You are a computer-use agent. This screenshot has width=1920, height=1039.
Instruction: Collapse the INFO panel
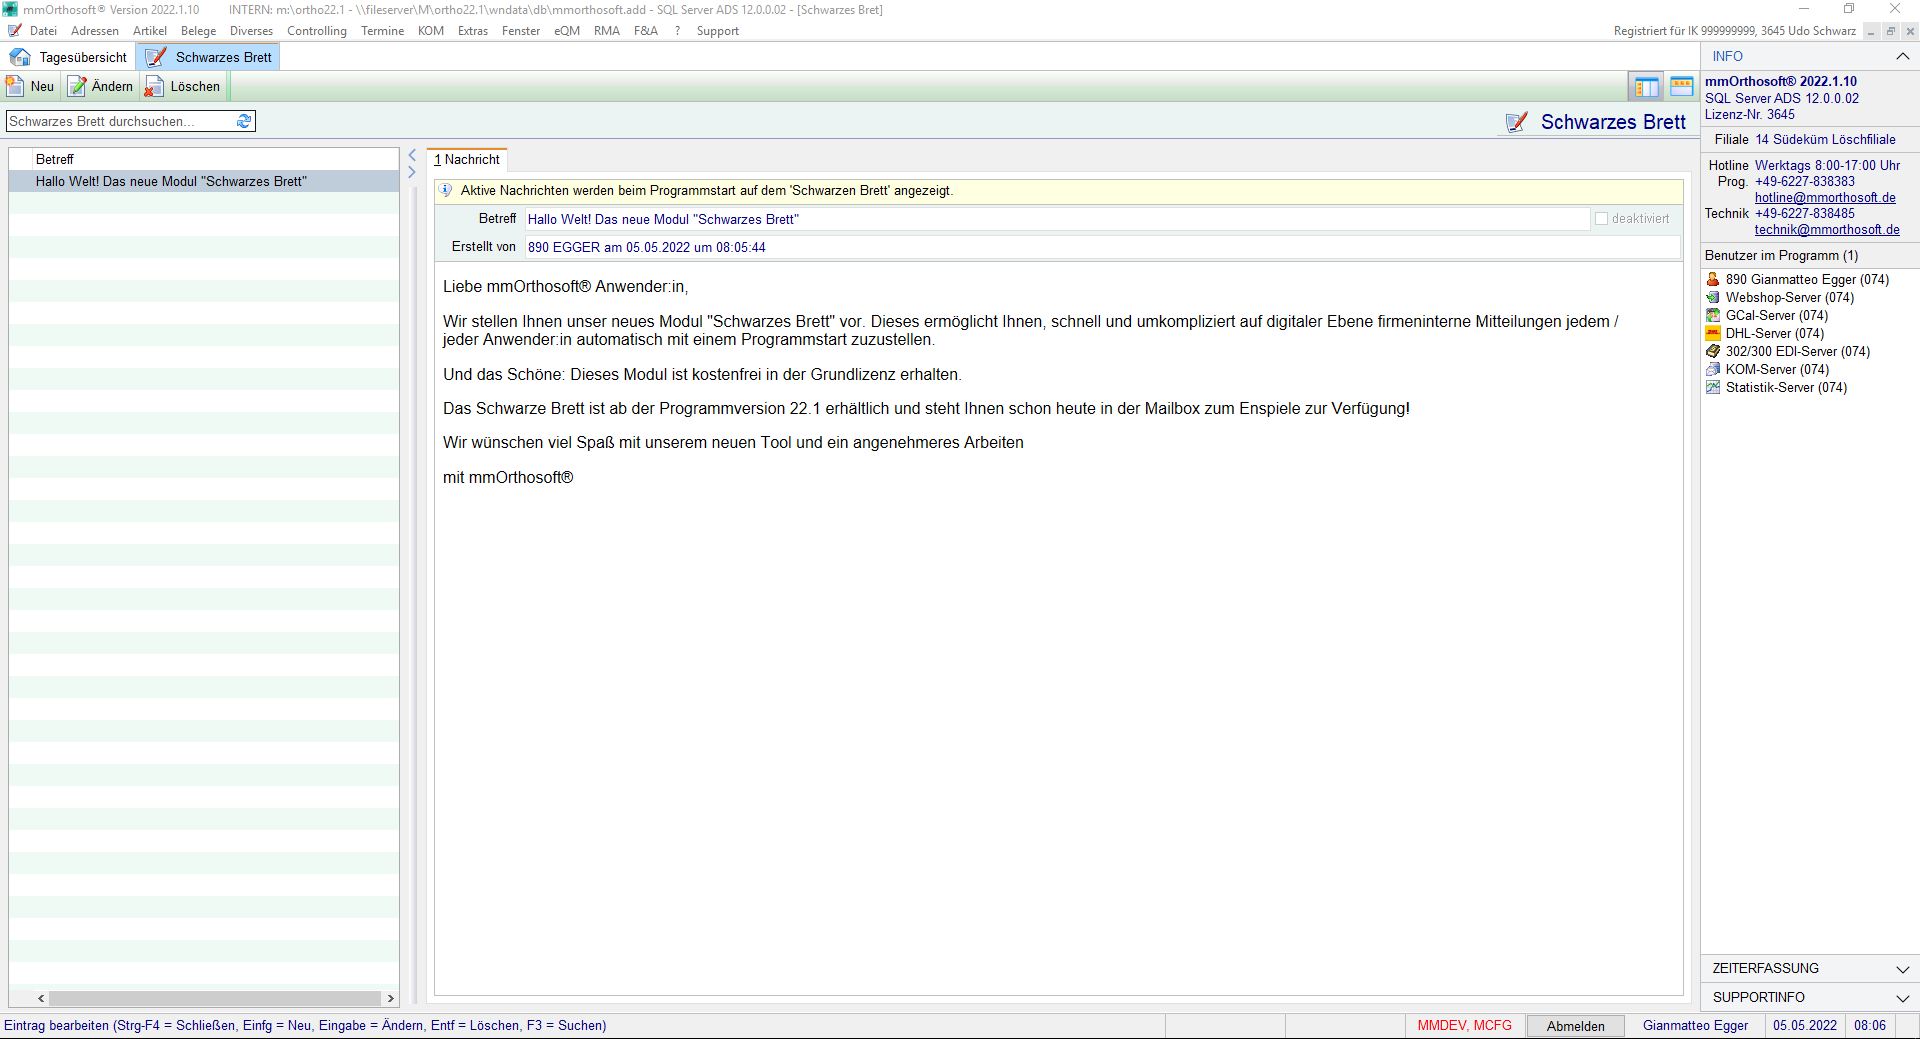point(1902,57)
